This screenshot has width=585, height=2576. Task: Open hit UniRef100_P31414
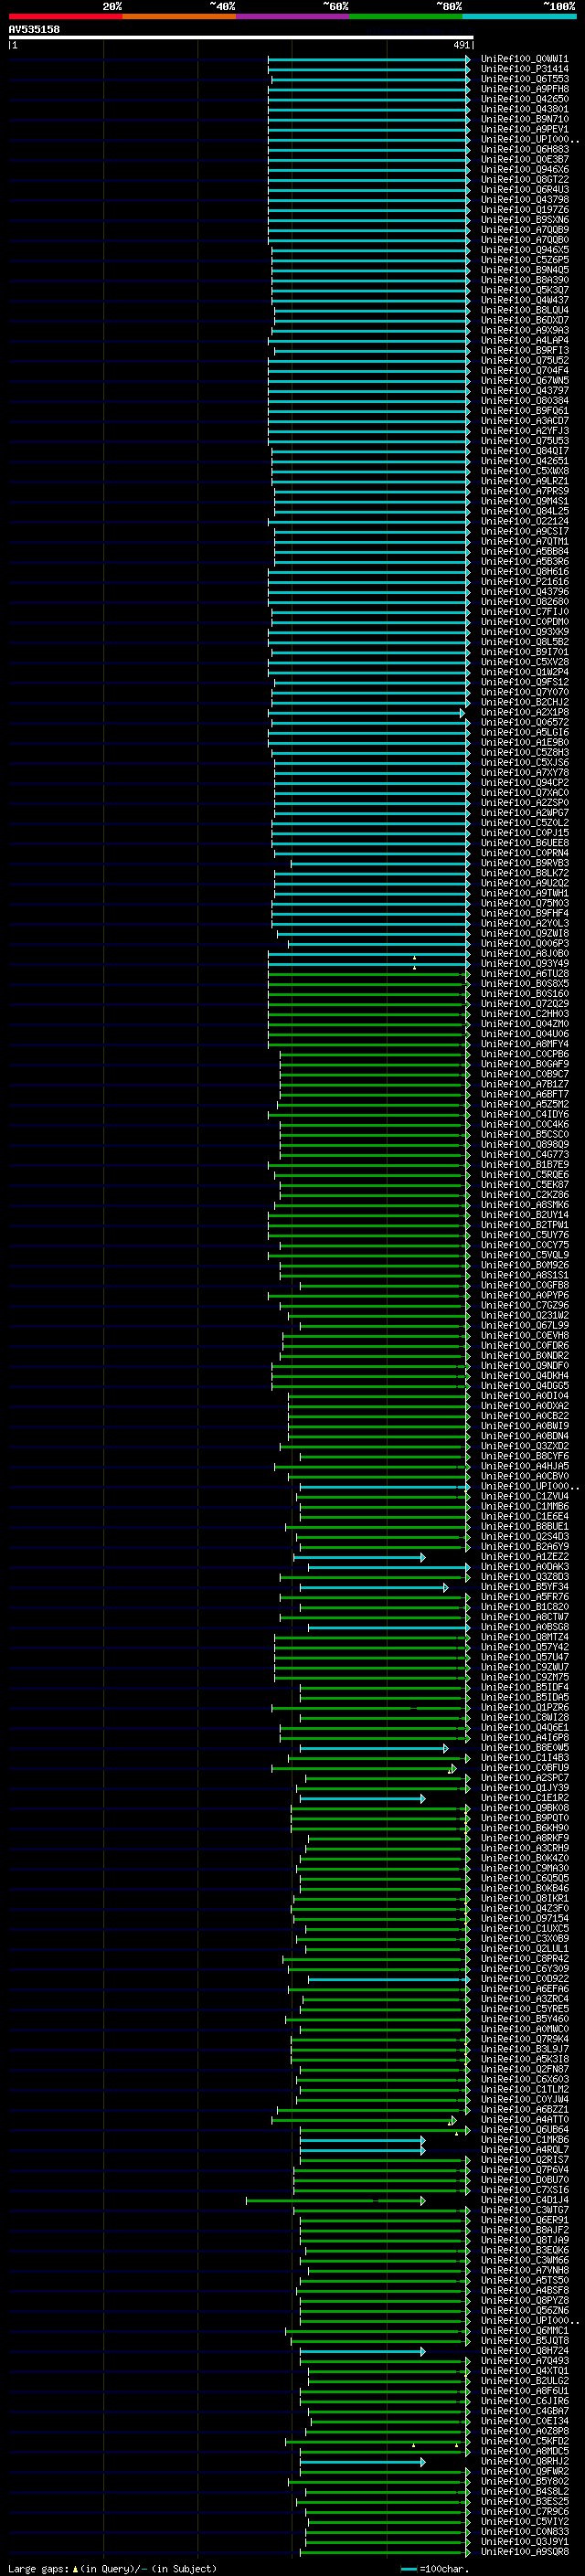[x=524, y=69]
